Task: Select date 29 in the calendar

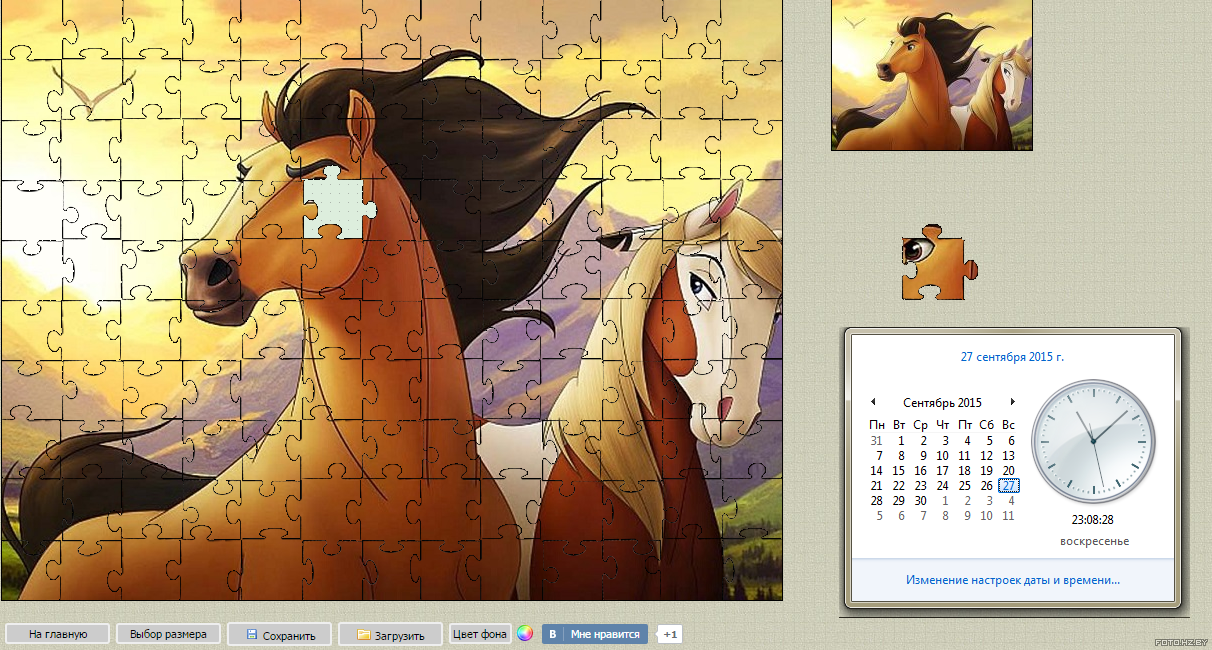Action: pyautogui.click(x=899, y=501)
